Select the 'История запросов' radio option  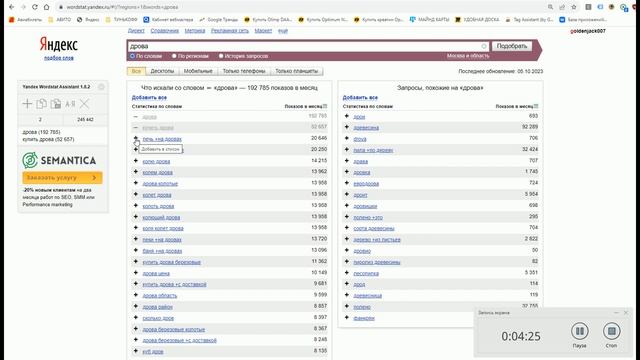(221, 56)
